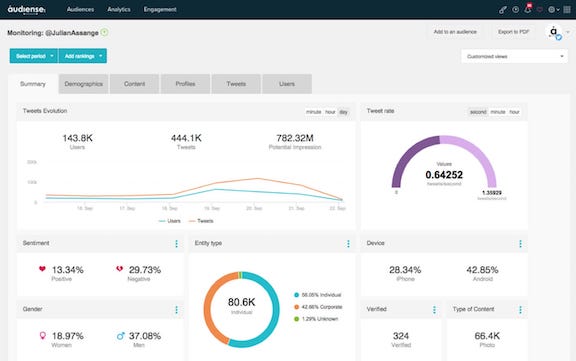Open the settings gear in top bar
The width and height of the screenshot is (576, 361).
(x=553, y=10)
